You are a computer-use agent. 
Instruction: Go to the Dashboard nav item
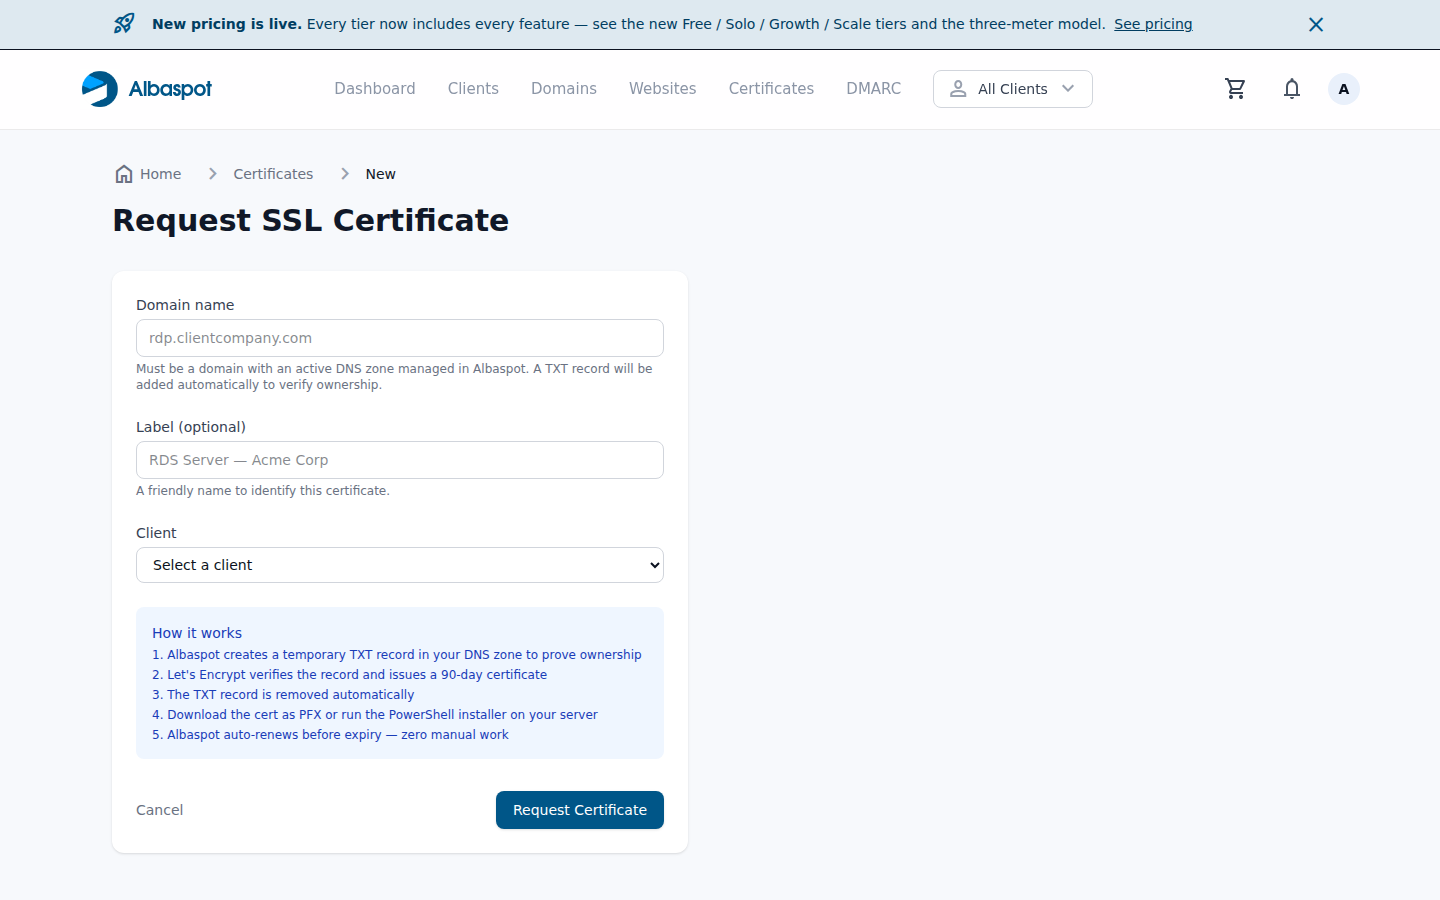pyautogui.click(x=375, y=89)
